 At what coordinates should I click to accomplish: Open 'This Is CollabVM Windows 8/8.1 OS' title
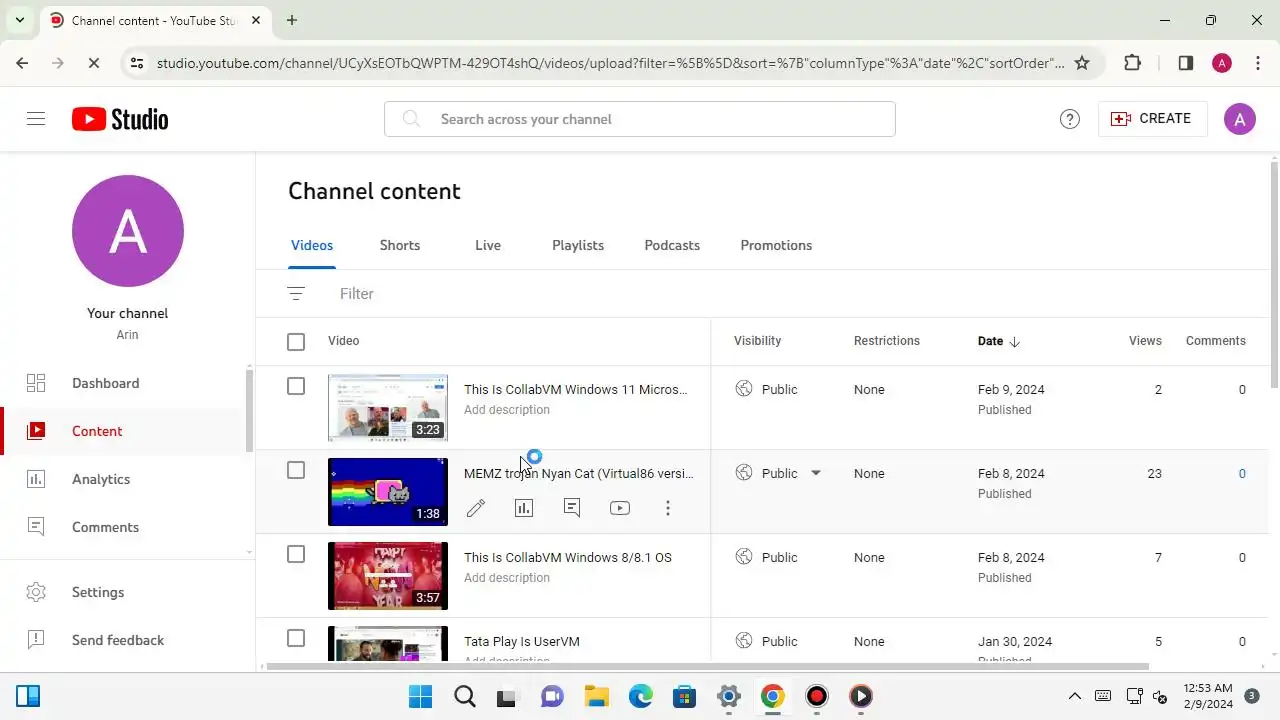click(568, 557)
